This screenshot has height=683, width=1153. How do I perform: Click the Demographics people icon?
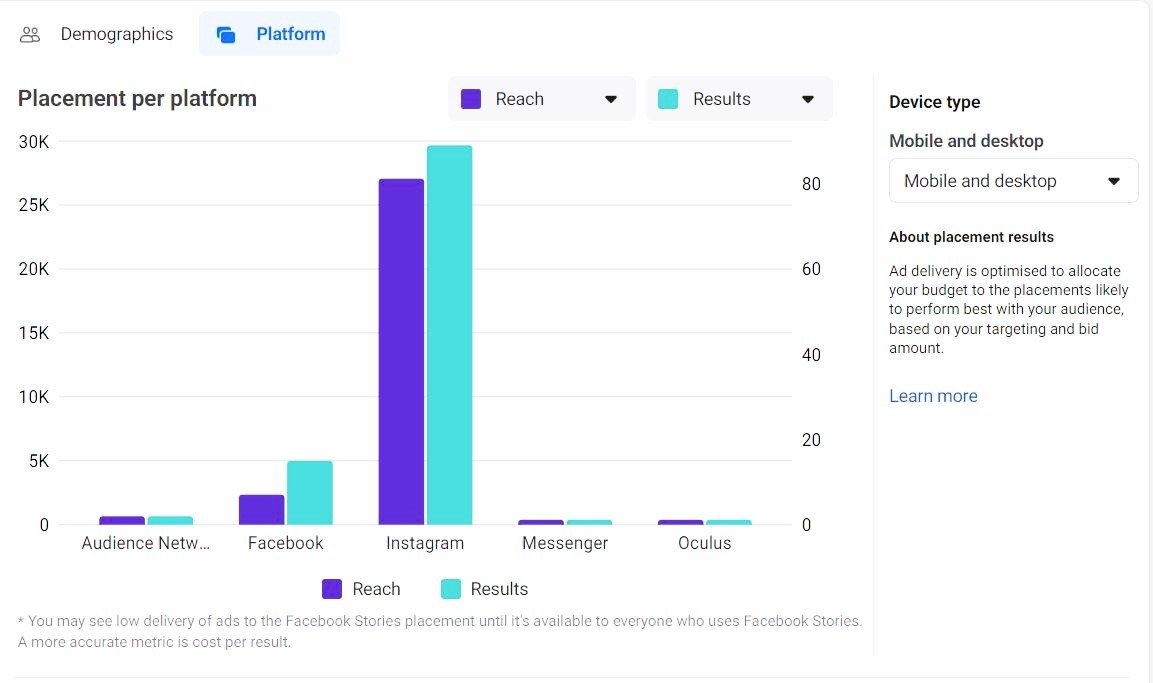[30, 35]
